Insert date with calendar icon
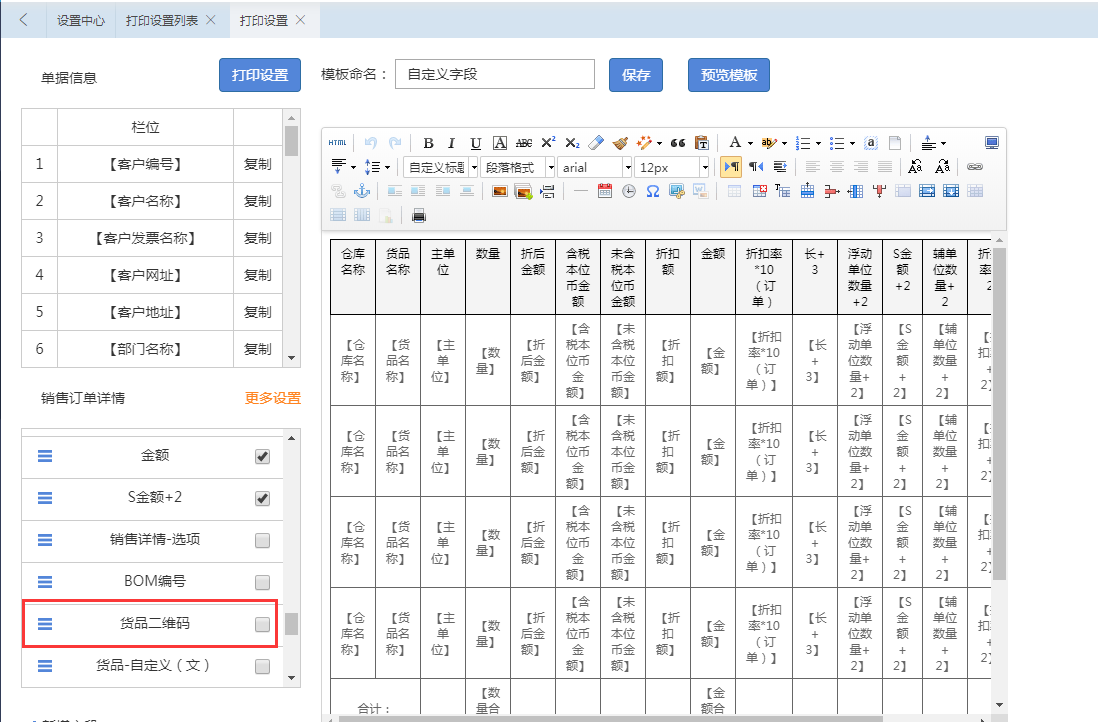Screen dimensions: 1098x722 pyautogui.click(x=605, y=191)
